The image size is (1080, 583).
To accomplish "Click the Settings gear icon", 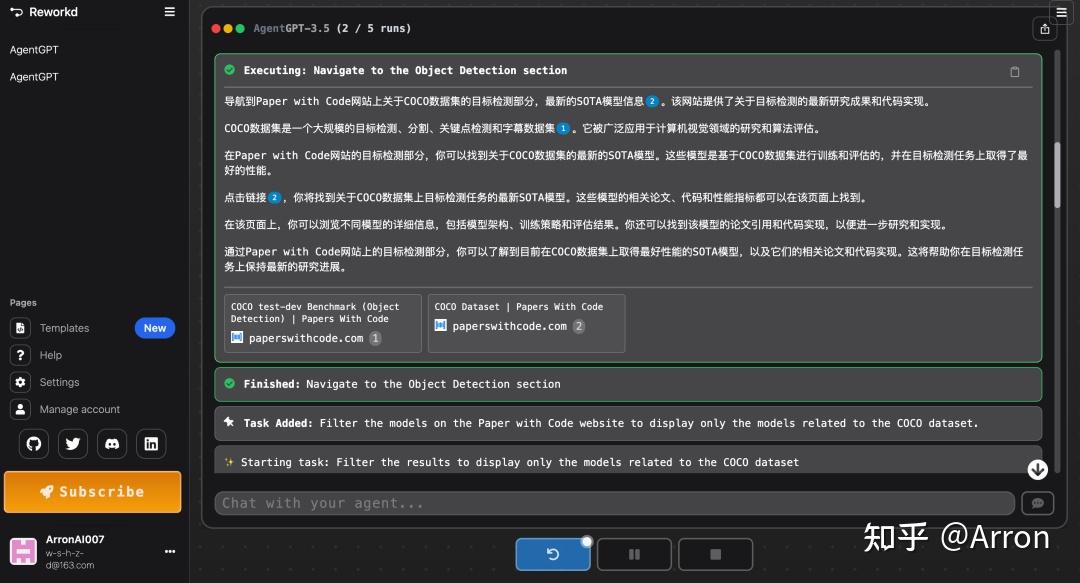I will [x=21, y=382].
